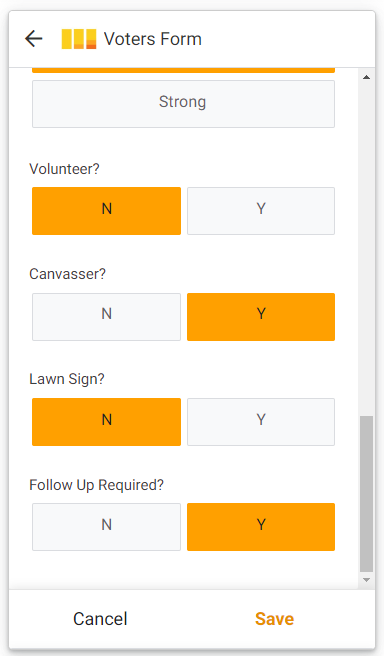This screenshot has width=384, height=656.
Task: Pick N for Follow Up Required?
Action: [x=106, y=527]
